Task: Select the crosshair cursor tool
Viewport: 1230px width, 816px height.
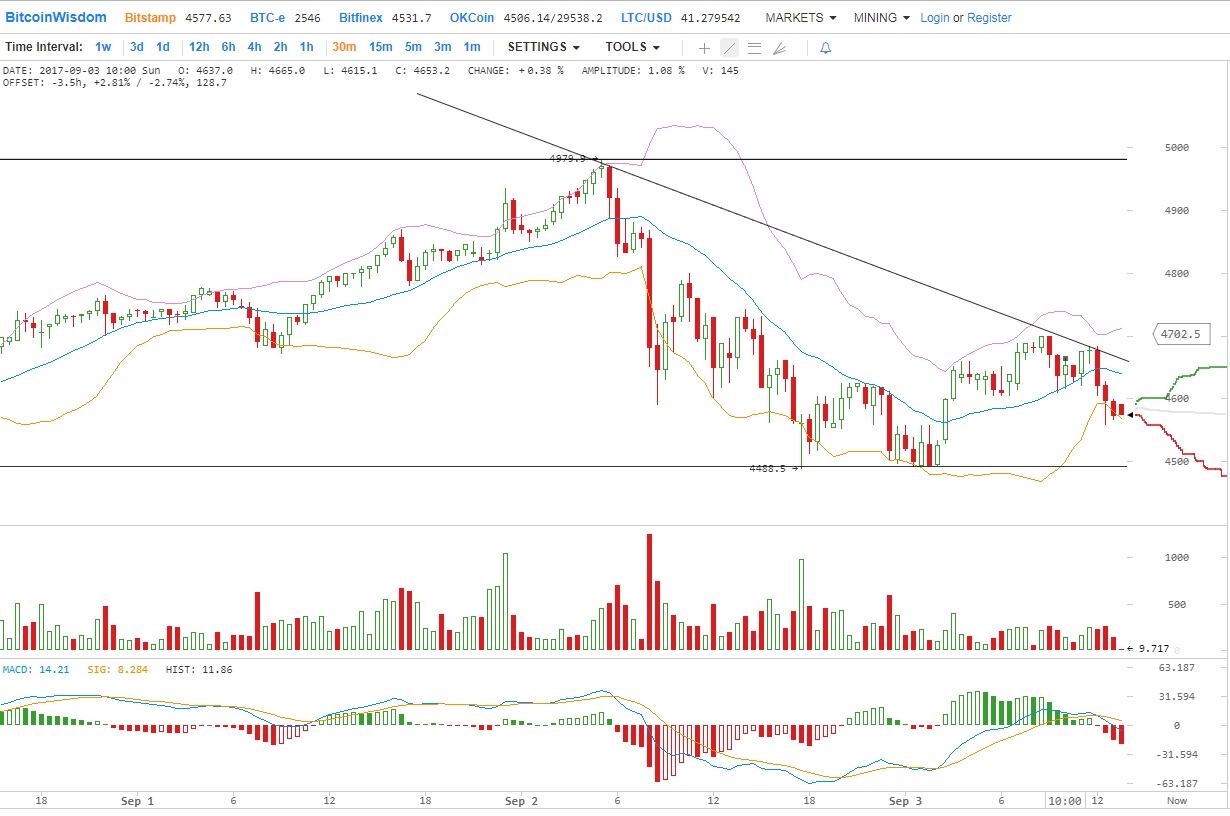Action: [704, 47]
